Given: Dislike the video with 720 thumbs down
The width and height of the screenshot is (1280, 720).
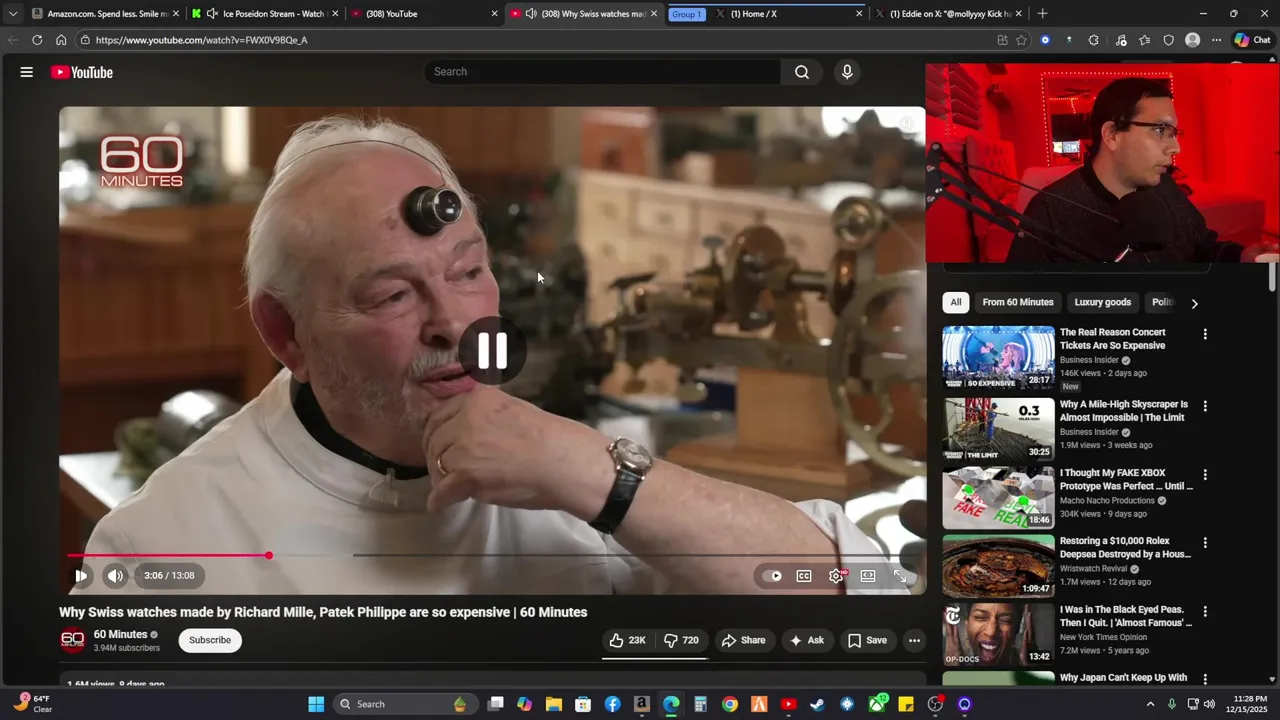Looking at the screenshot, I should (681, 640).
